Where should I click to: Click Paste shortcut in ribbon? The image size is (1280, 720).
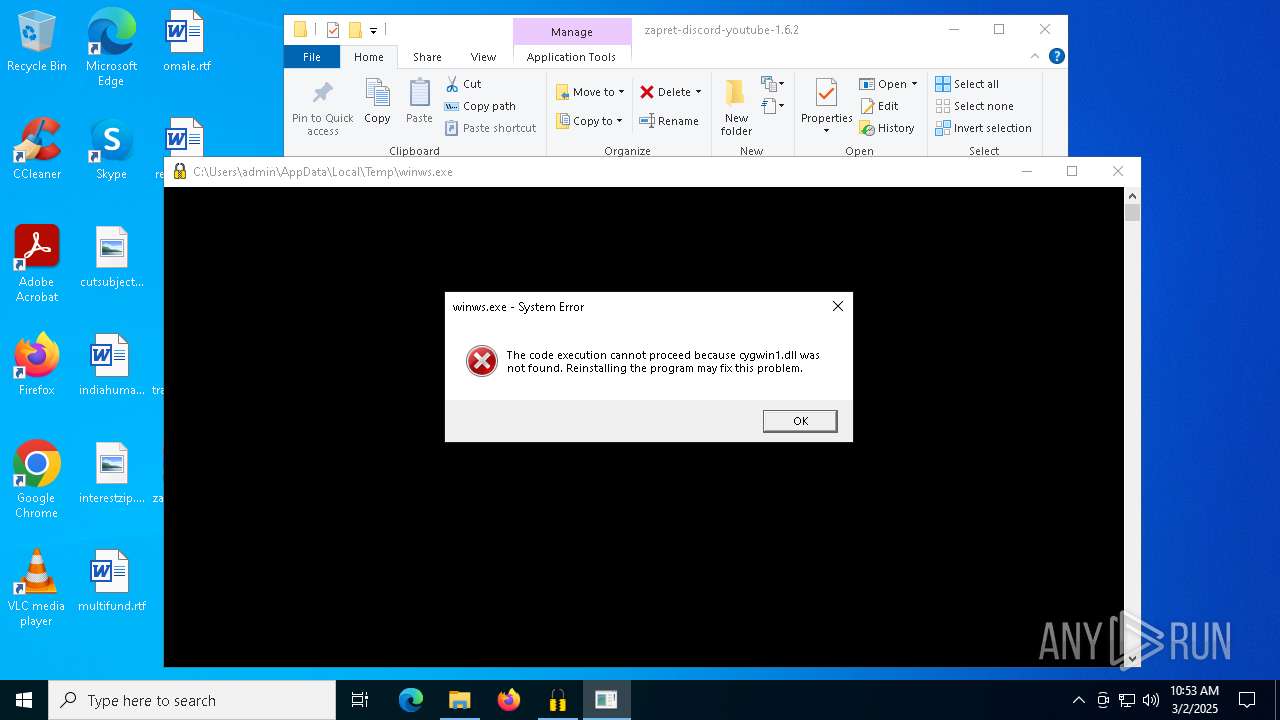click(x=490, y=128)
